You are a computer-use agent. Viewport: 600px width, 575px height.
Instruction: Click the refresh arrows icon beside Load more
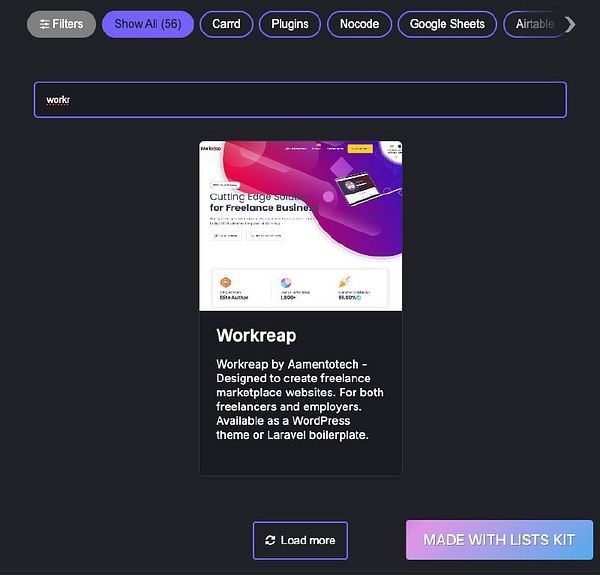[x=270, y=540]
